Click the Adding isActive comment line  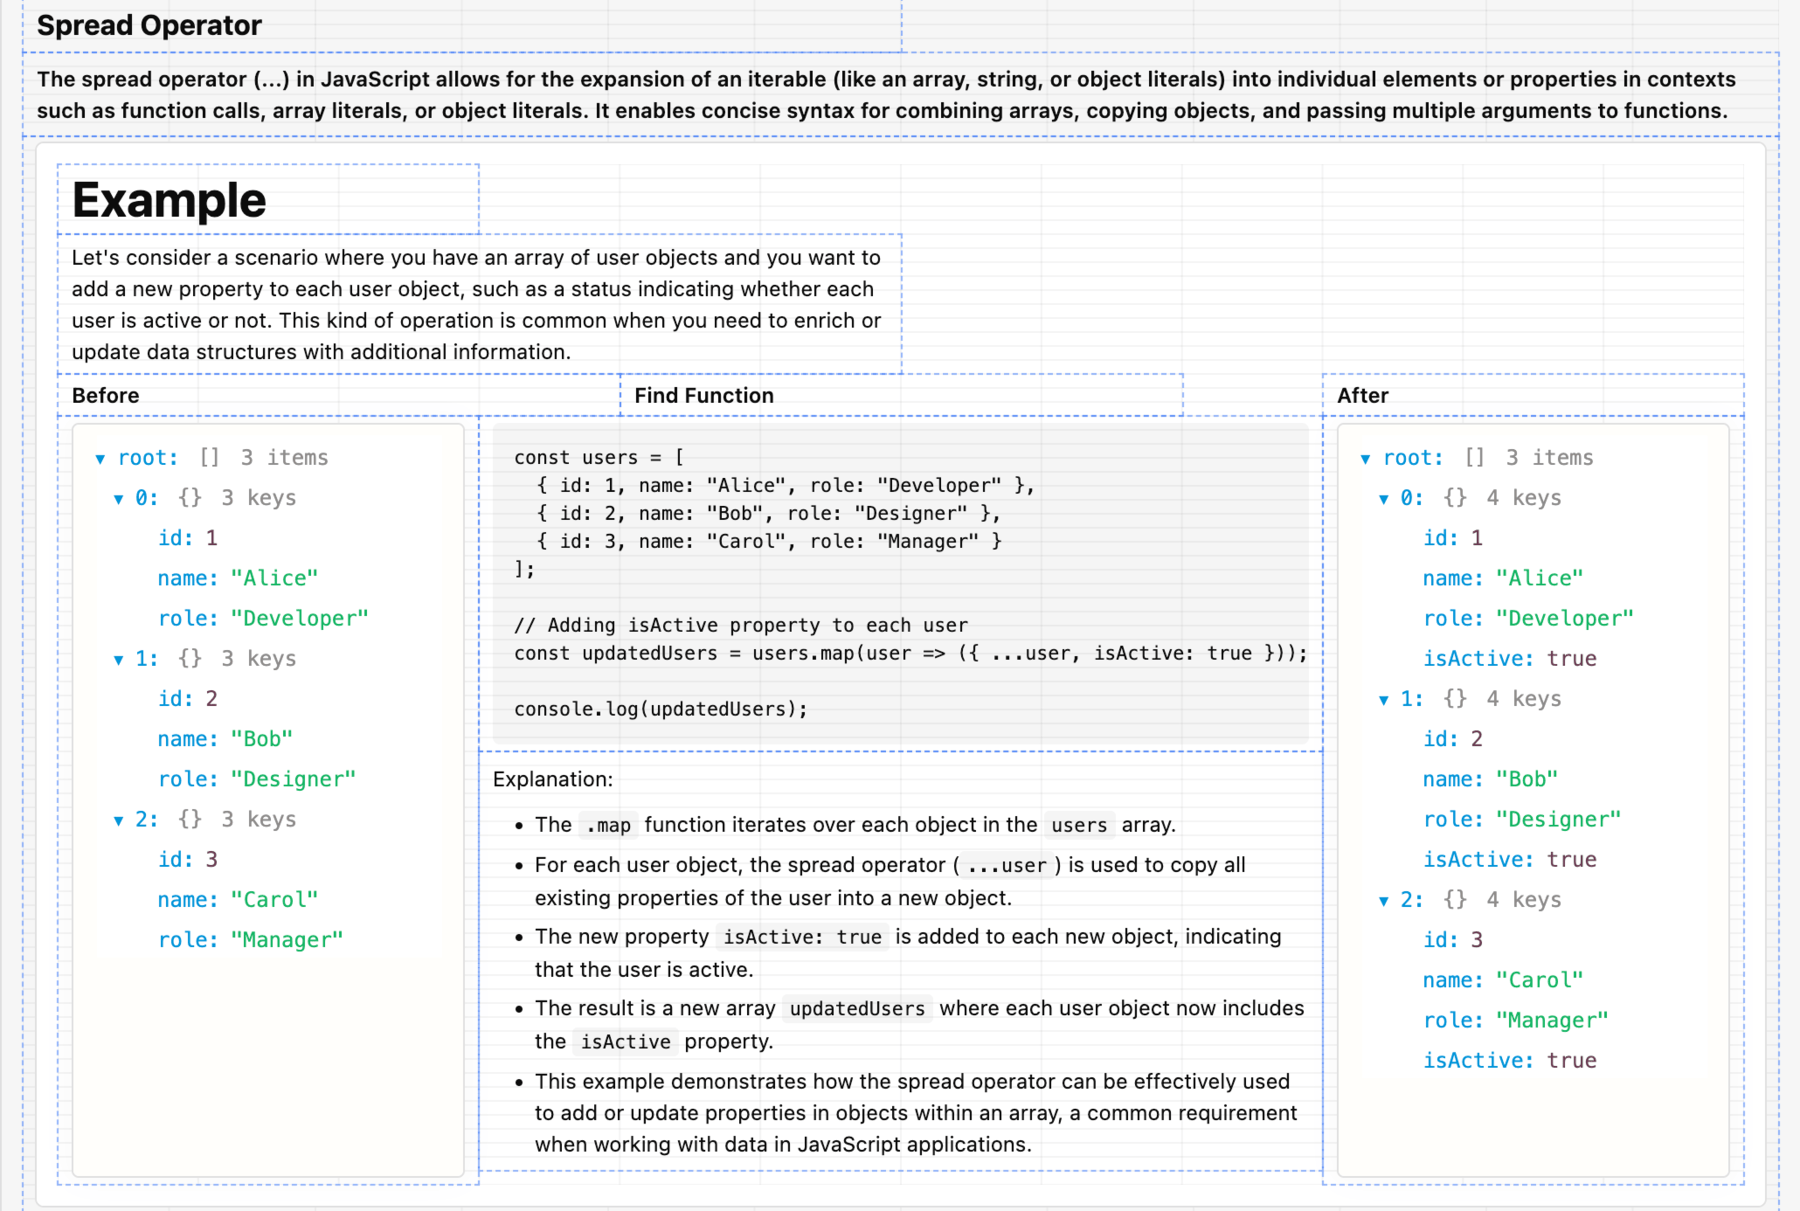coord(741,625)
